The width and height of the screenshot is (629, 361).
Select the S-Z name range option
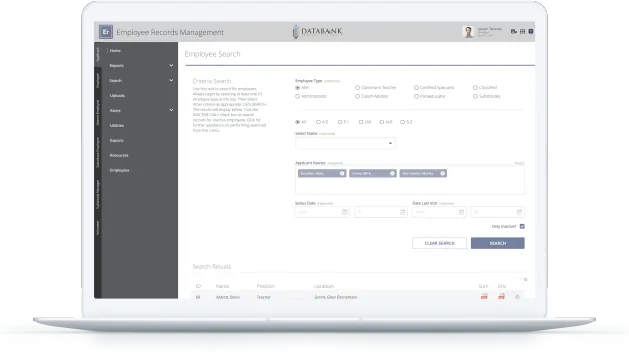(x=402, y=122)
